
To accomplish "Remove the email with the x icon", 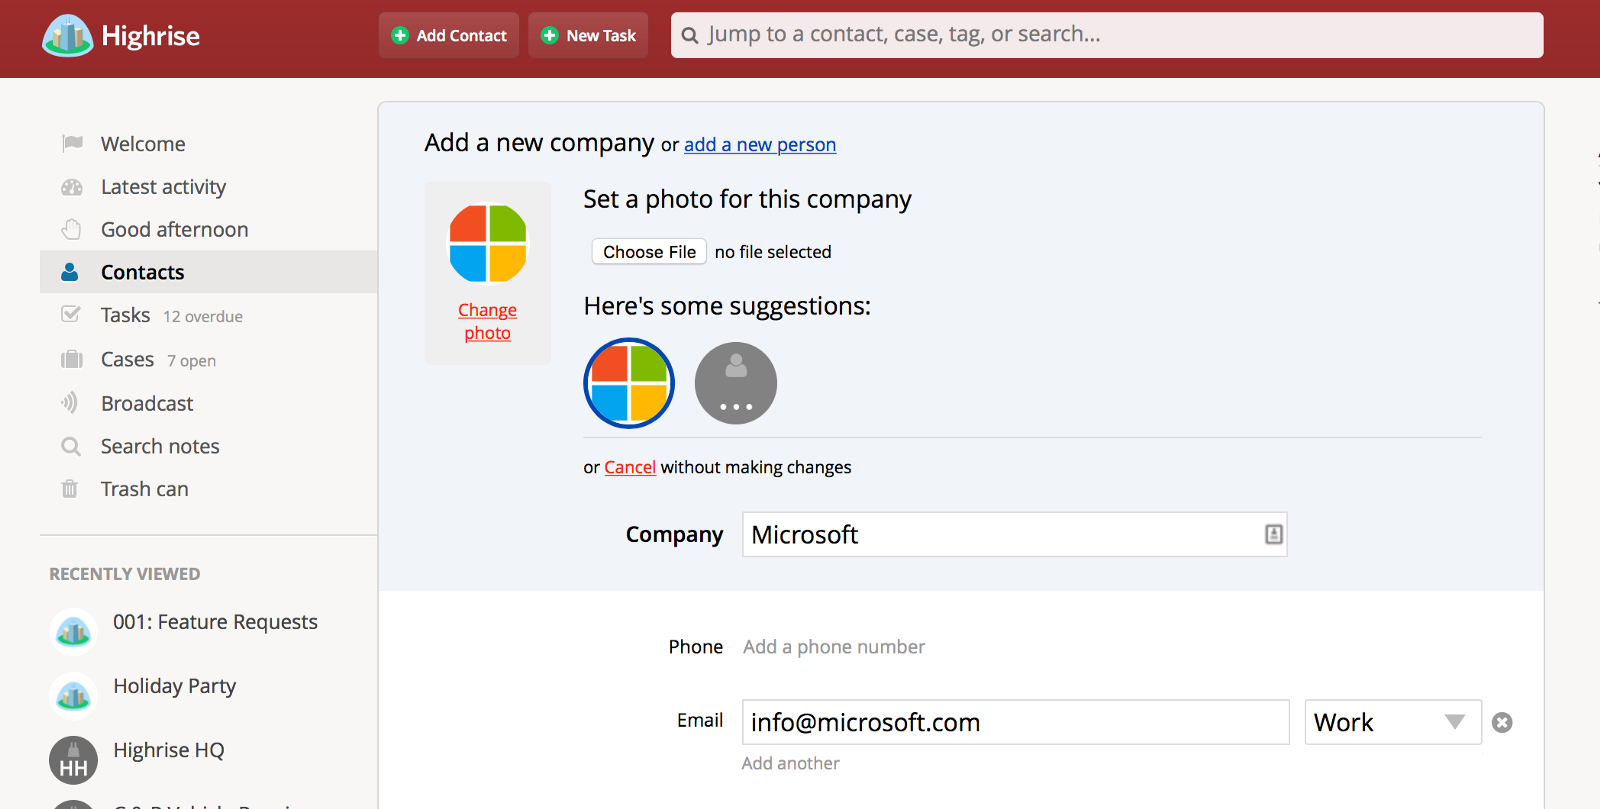I will pyautogui.click(x=1502, y=722).
